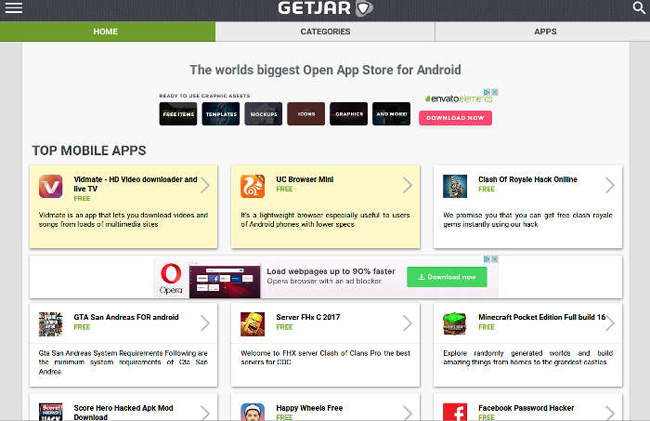Click the Minecraft Pocket Edition icon
The image size is (650, 421).
[x=455, y=324]
